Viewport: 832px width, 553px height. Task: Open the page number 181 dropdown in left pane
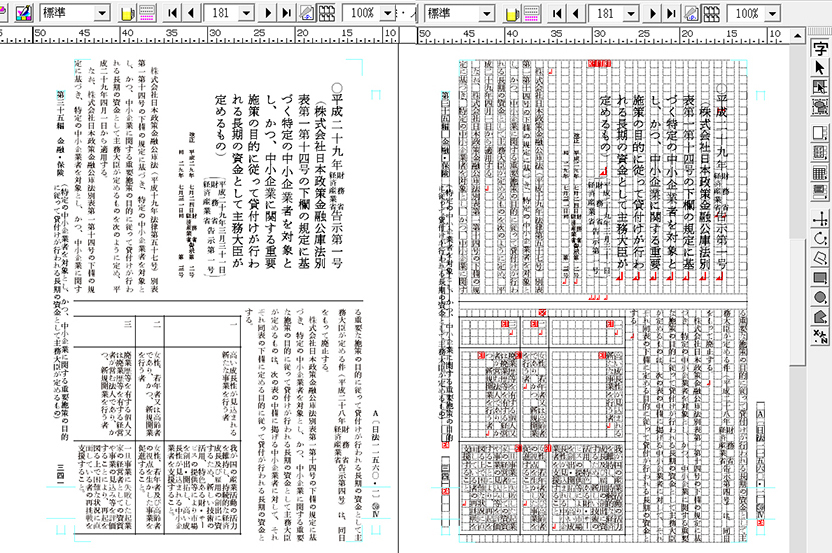pyautogui.click(x=246, y=13)
